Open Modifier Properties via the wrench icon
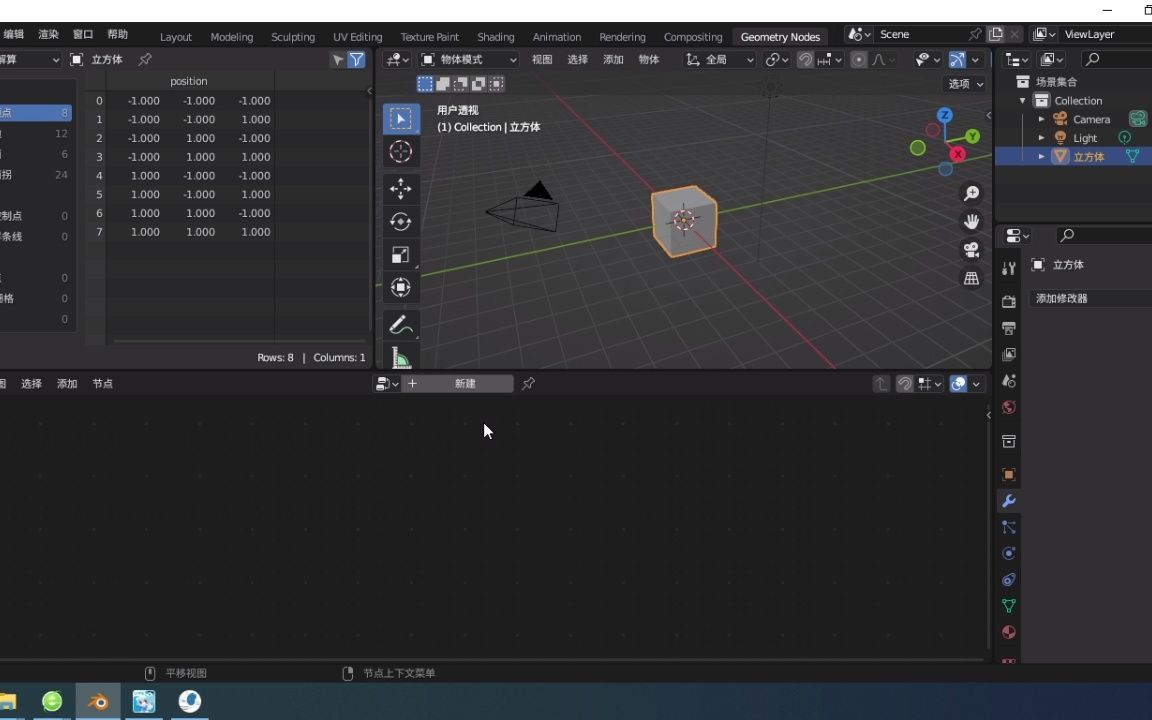This screenshot has width=1152, height=720. click(1008, 501)
